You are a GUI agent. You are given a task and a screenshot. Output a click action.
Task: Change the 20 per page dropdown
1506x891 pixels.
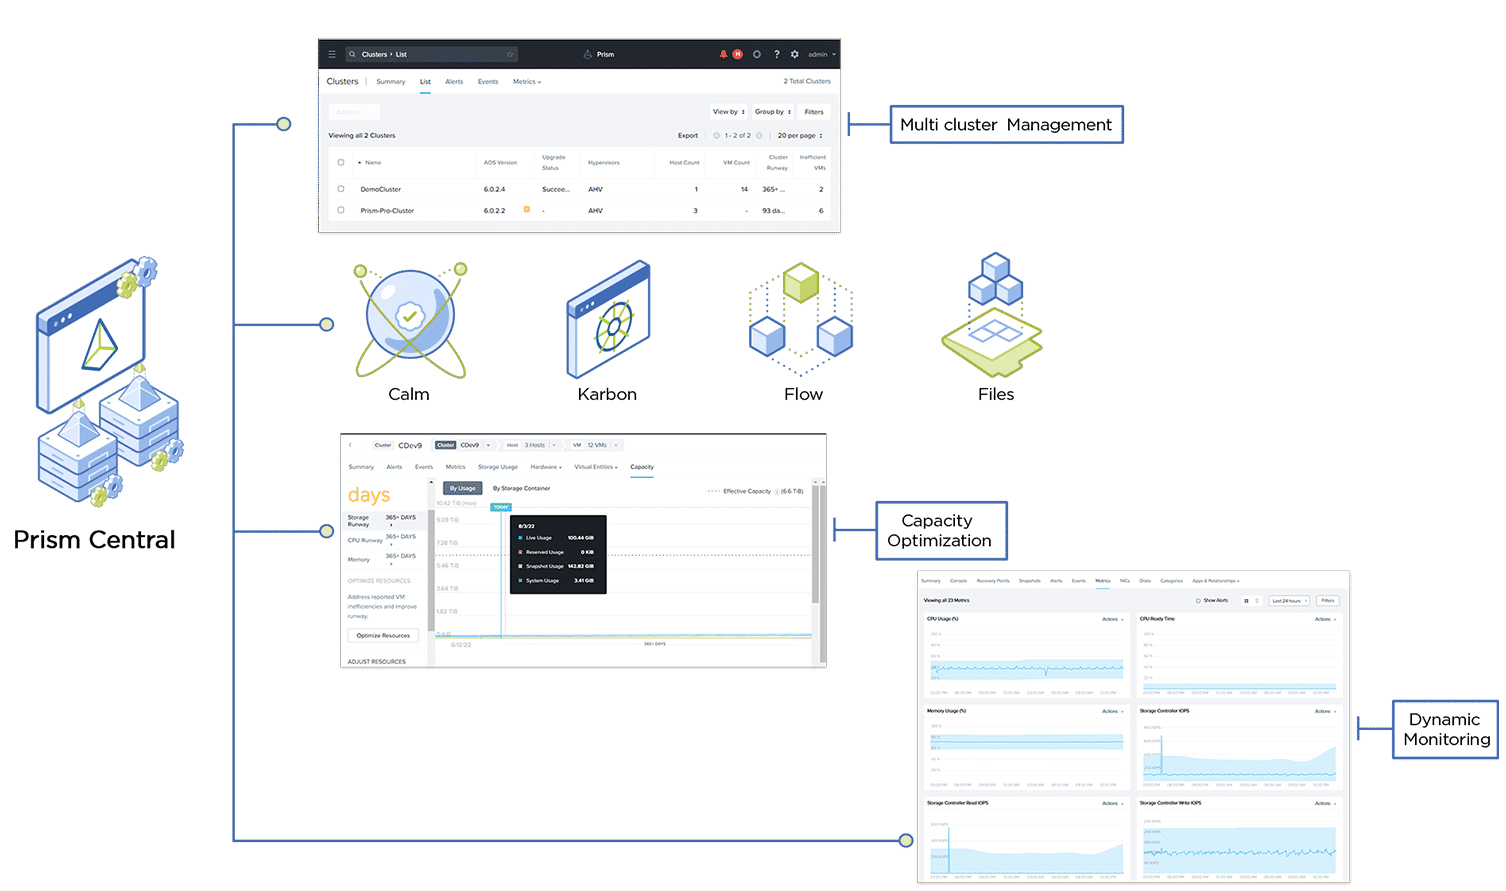pos(800,135)
